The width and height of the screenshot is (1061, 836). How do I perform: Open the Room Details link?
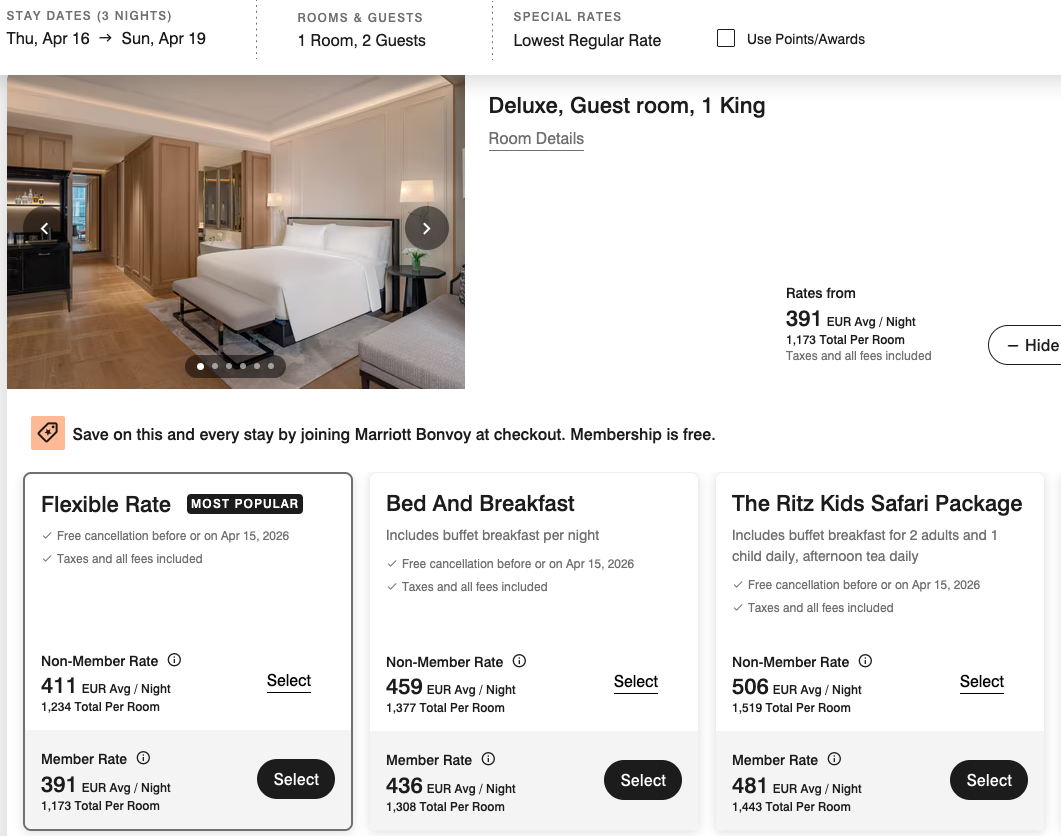pyautogui.click(x=536, y=139)
